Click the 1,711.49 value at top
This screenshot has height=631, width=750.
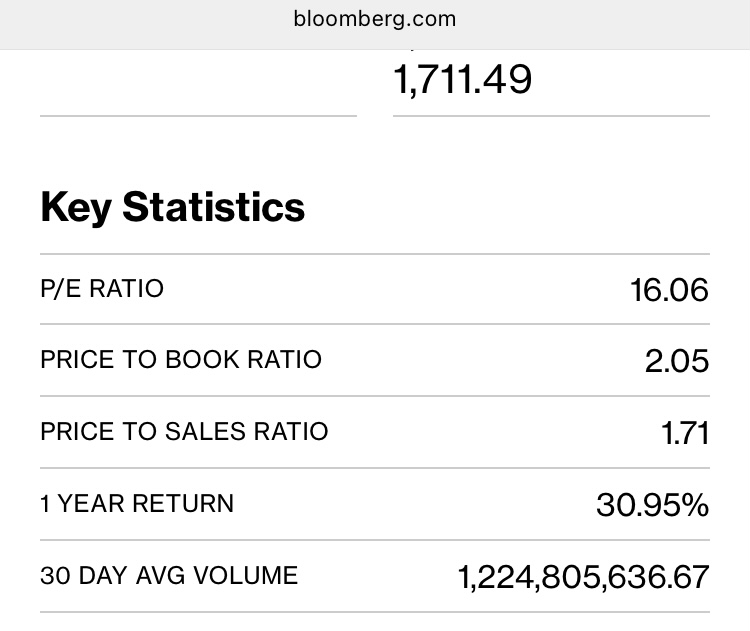click(464, 79)
